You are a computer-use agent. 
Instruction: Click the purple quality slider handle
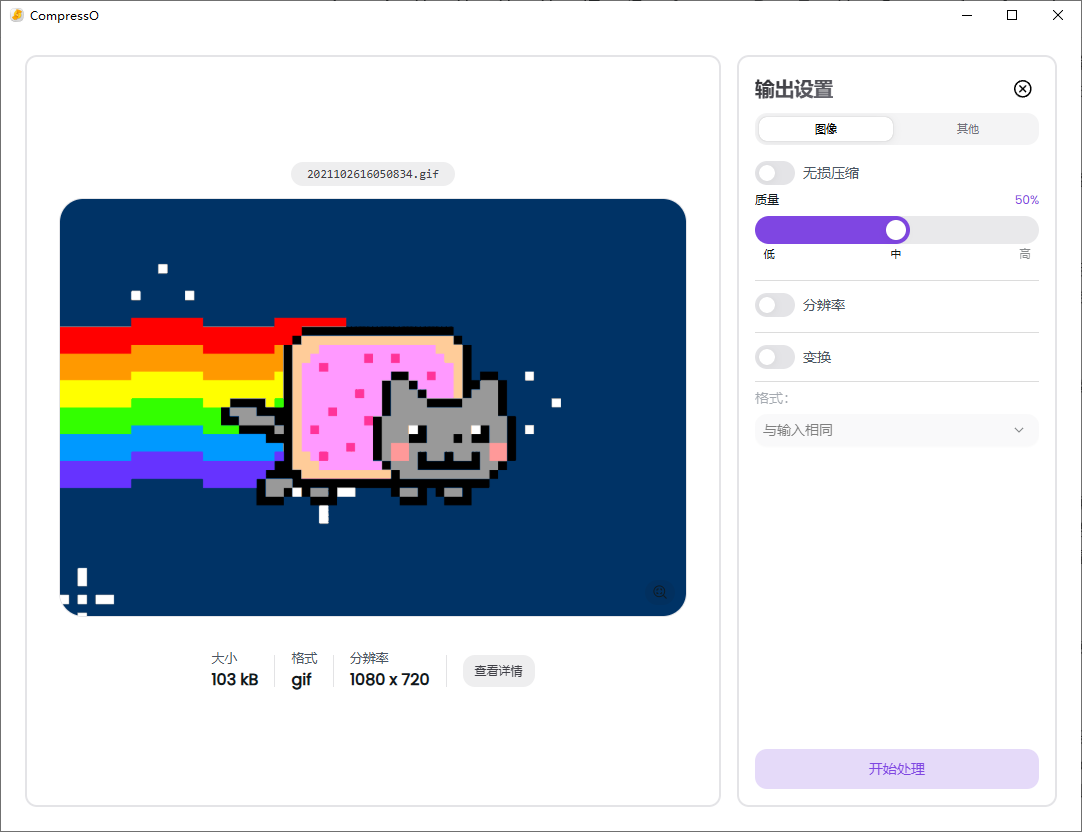coord(895,229)
